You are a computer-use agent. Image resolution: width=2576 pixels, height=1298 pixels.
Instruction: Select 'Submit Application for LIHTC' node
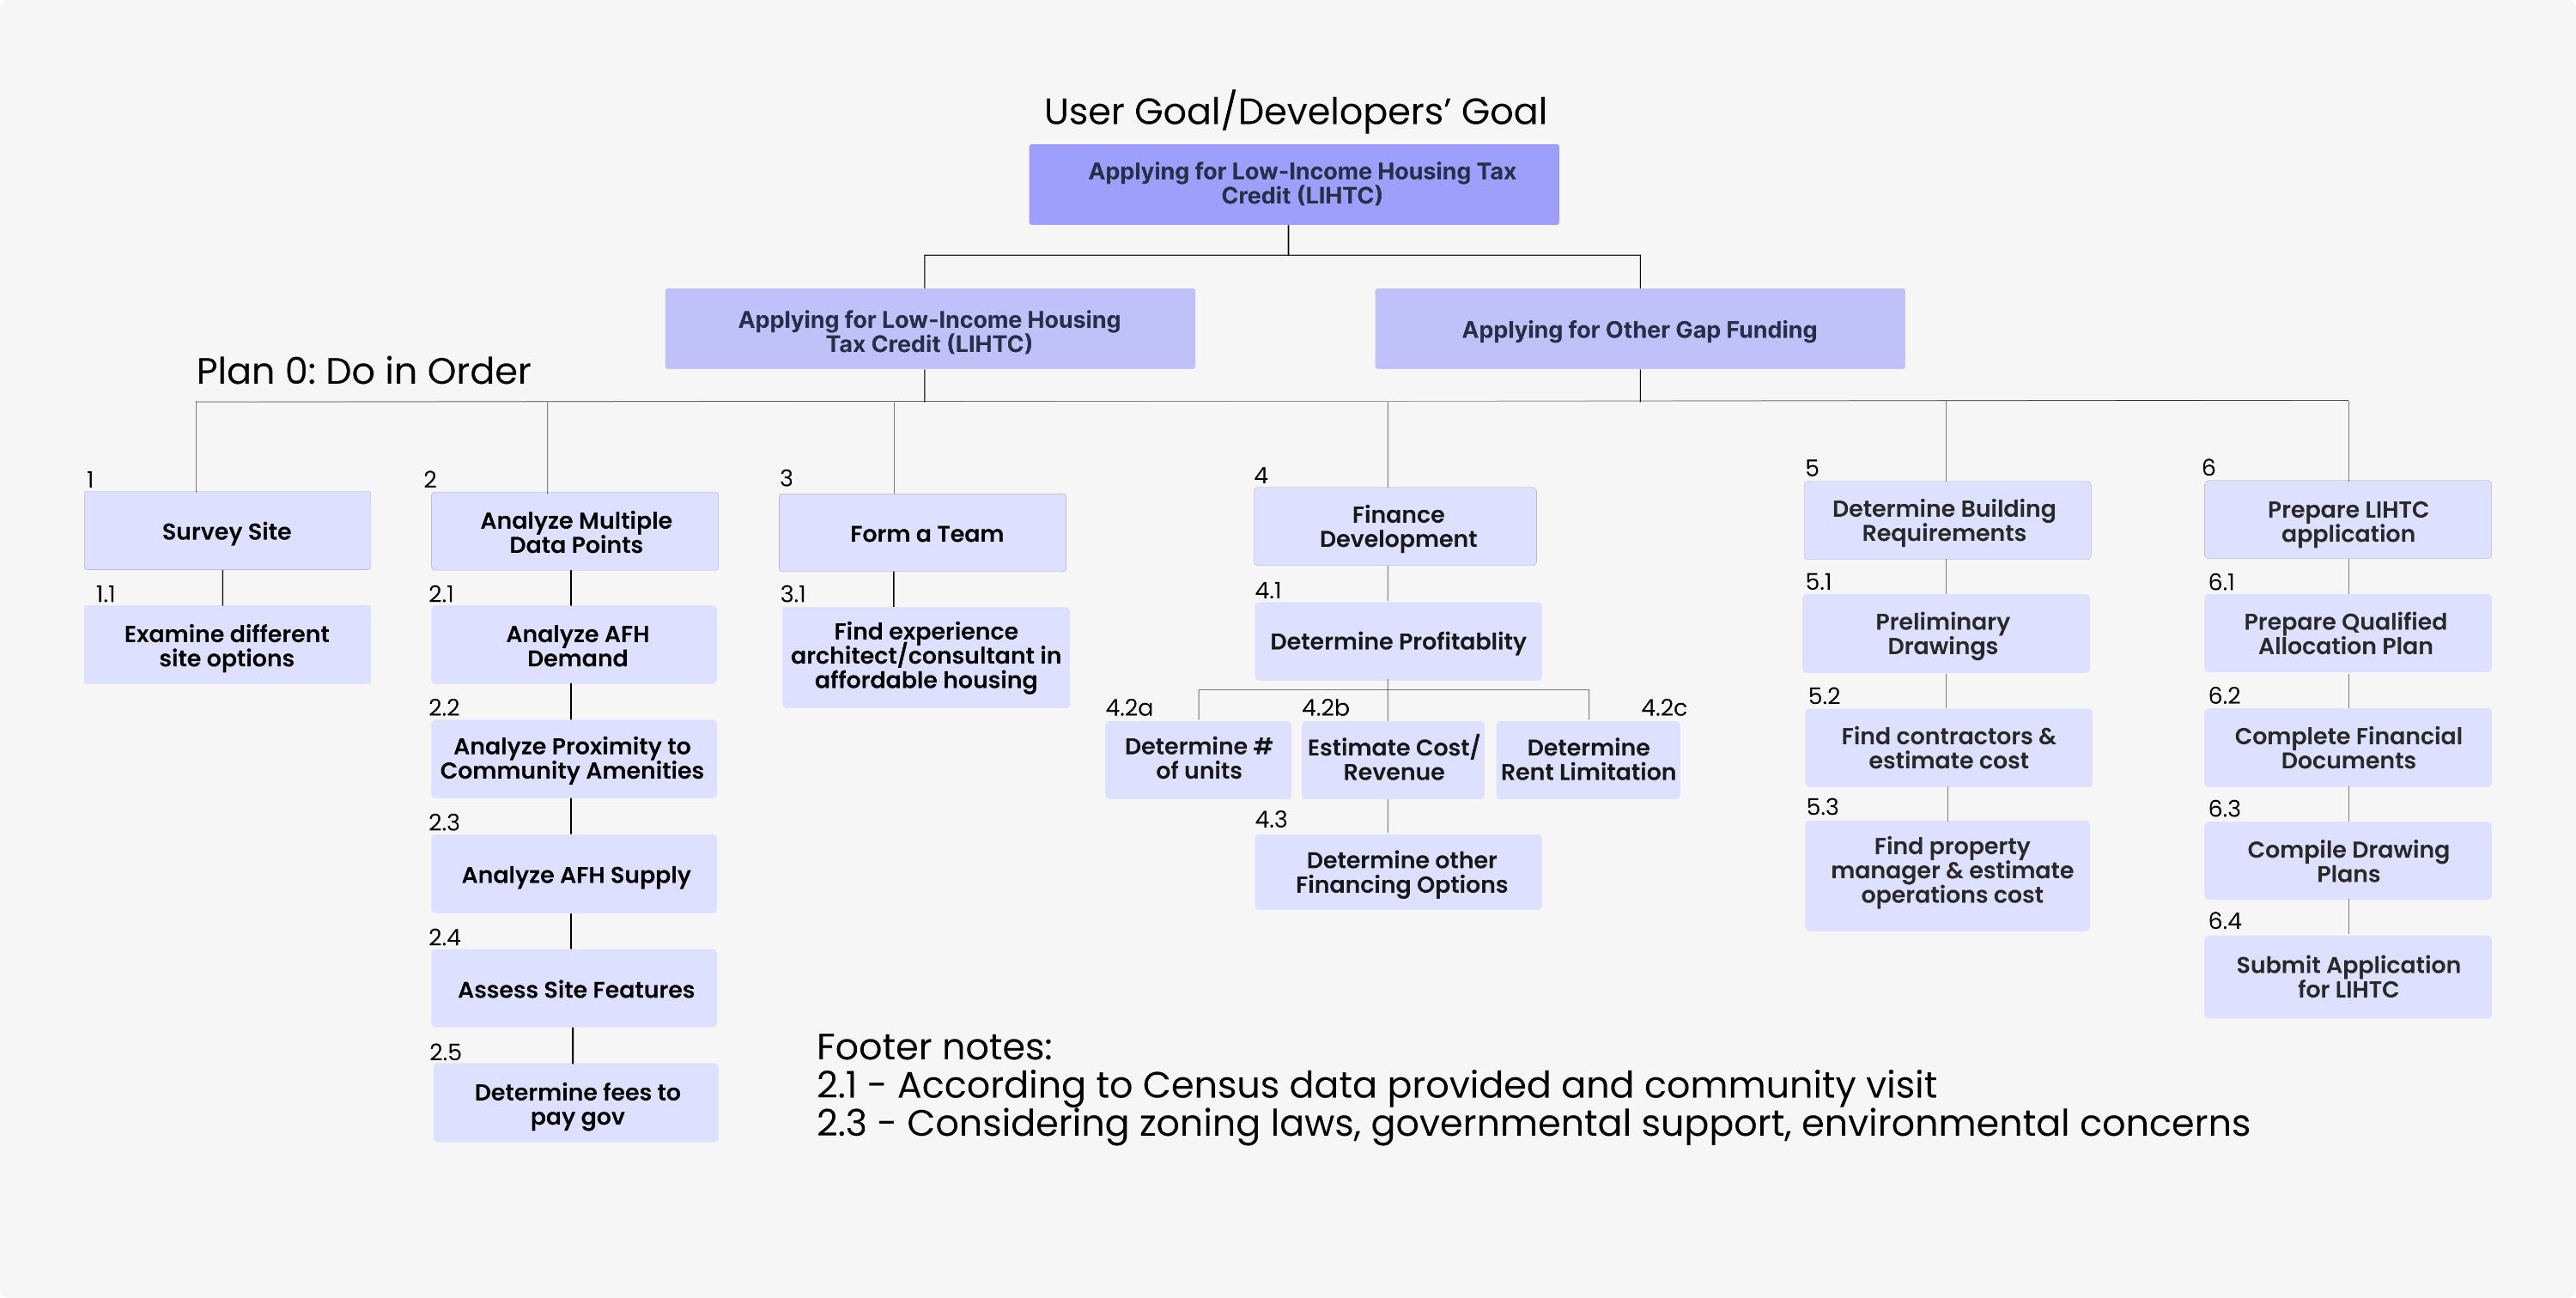point(2347,977)
